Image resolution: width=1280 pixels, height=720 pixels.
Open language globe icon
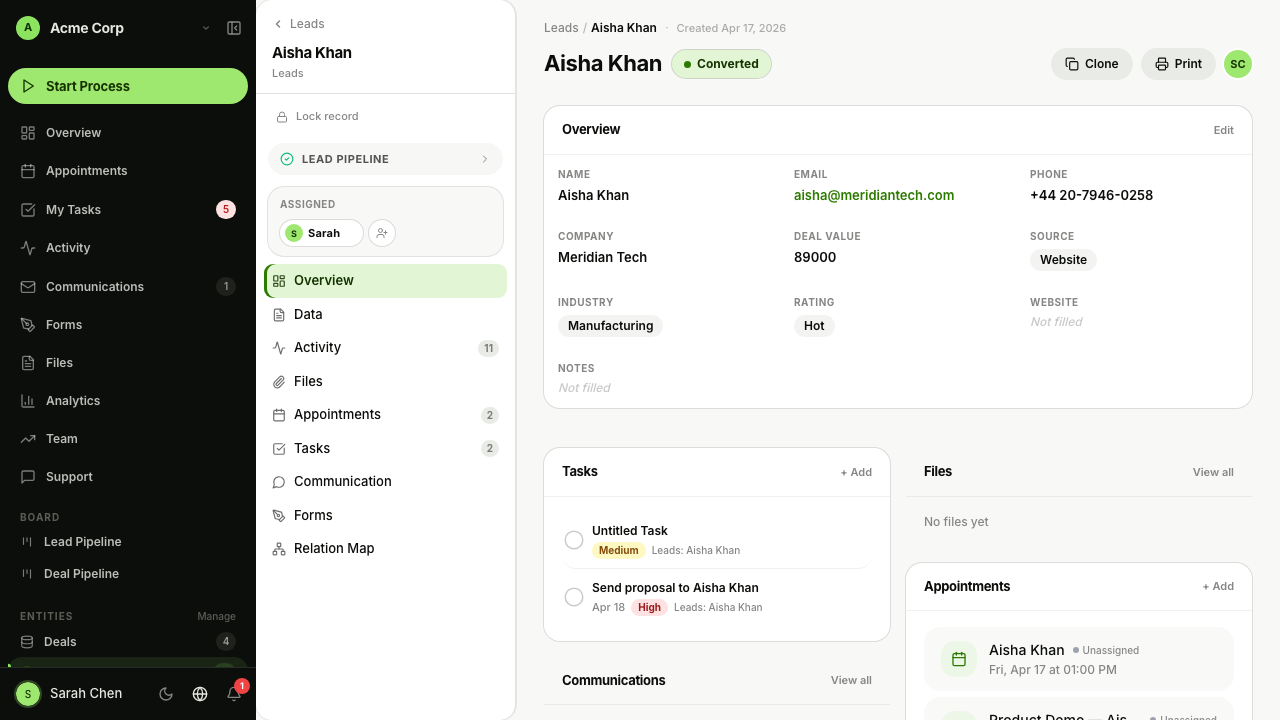(x=200, y=694)
